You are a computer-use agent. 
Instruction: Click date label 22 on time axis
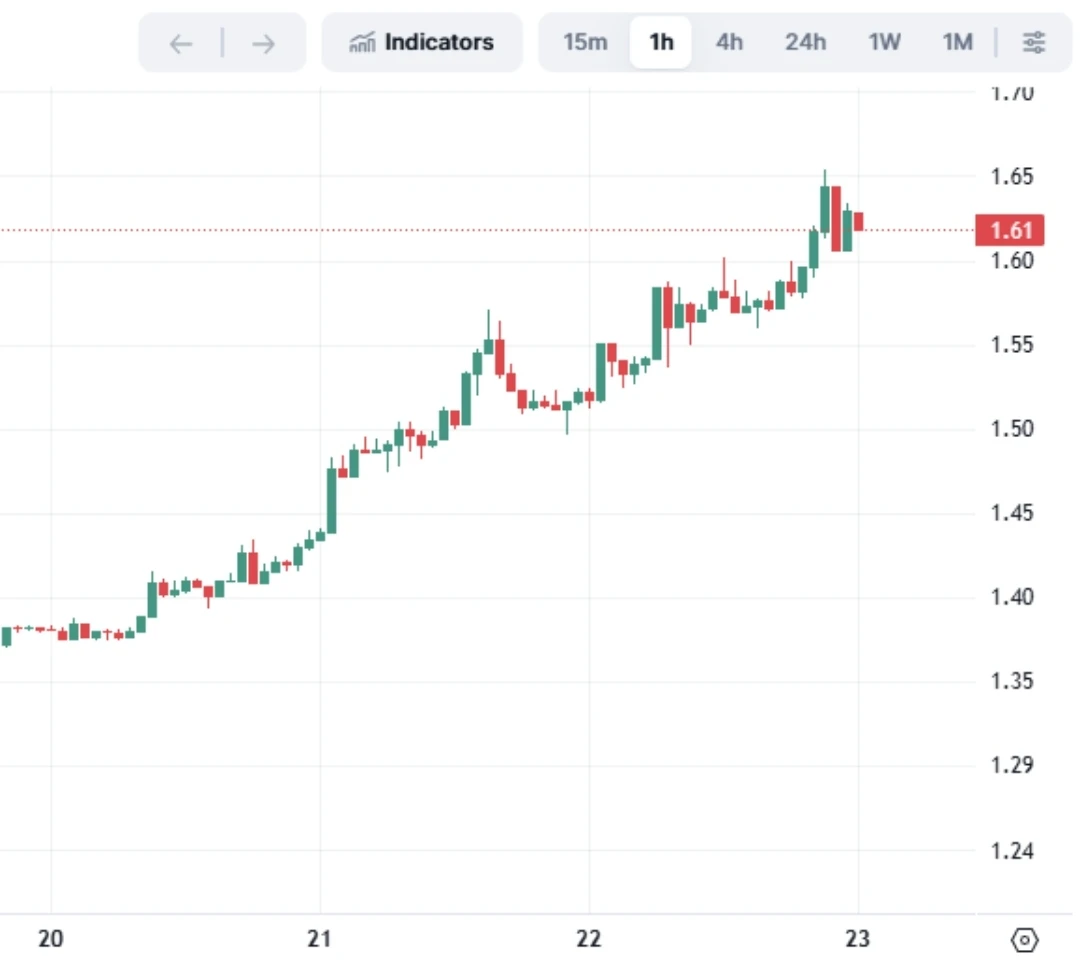coord(588,938)
